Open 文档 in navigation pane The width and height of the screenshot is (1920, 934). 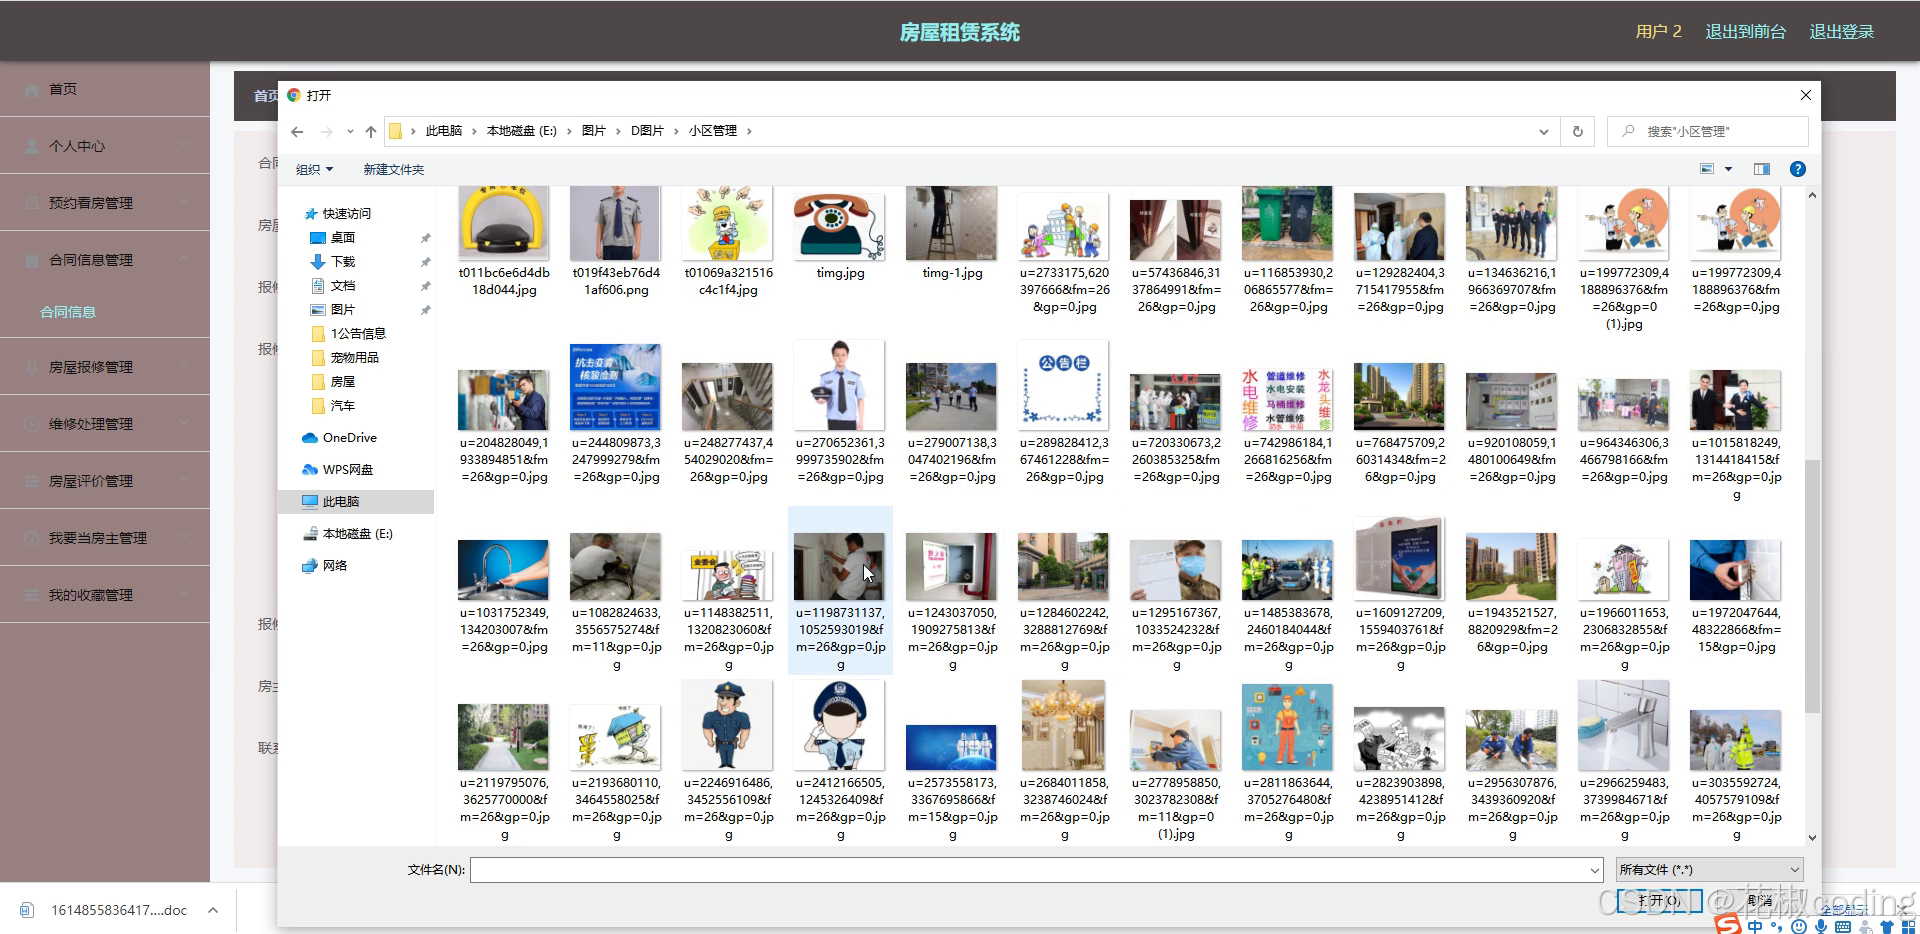(343, 285)
